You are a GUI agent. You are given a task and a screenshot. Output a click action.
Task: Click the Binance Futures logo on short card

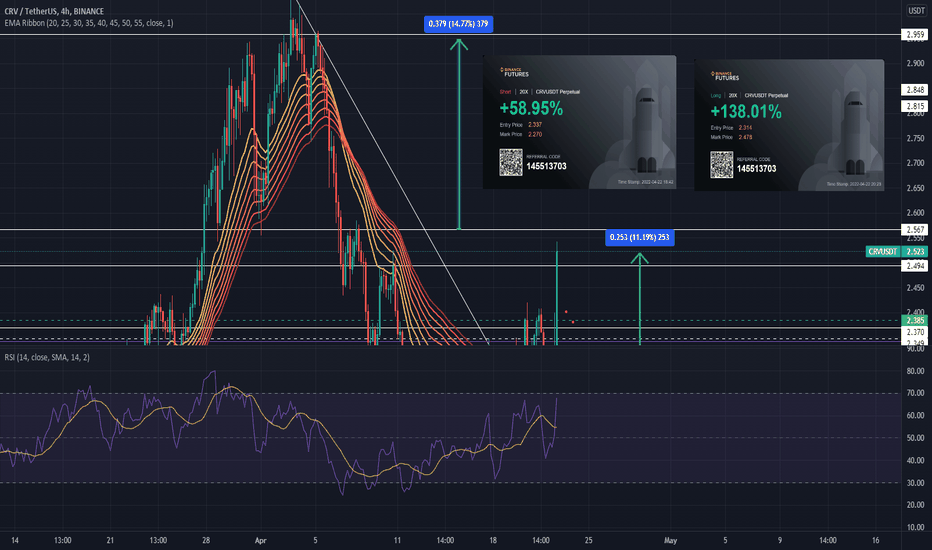point(514,73)
